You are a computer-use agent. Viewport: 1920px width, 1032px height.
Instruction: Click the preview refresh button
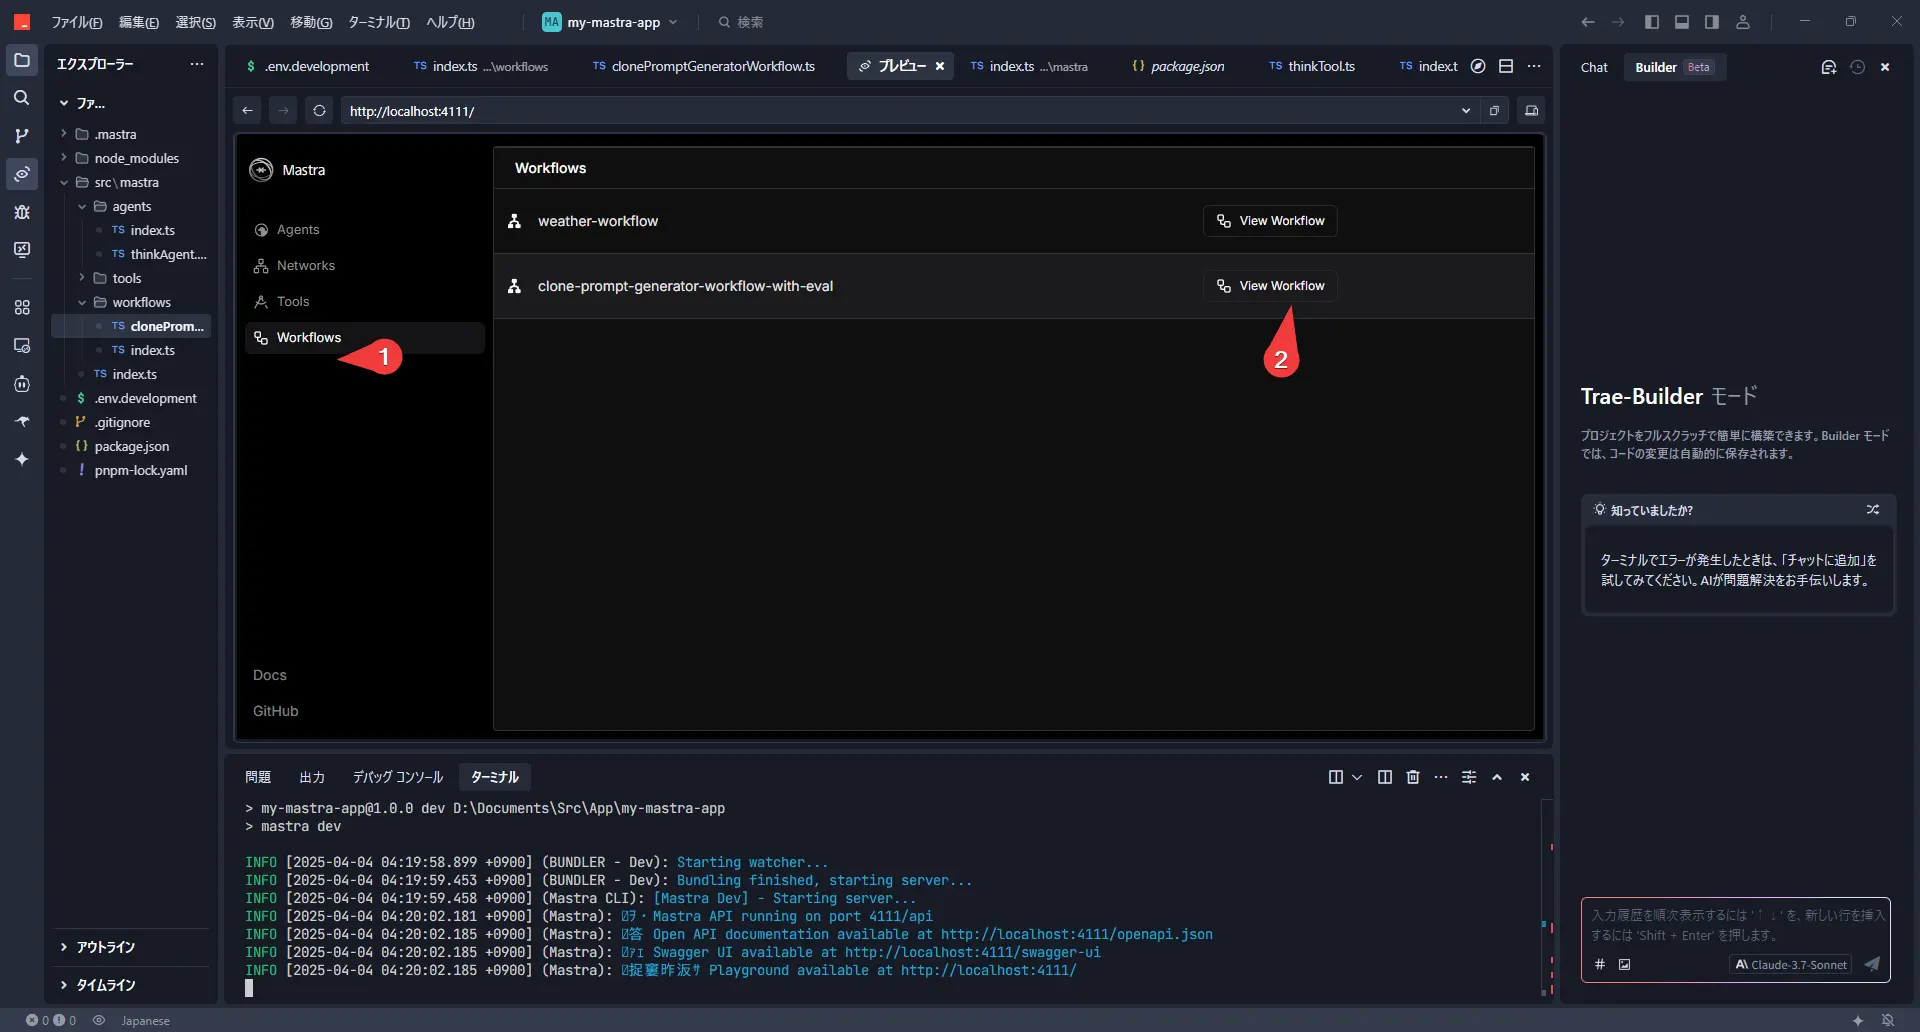(319, 111)
